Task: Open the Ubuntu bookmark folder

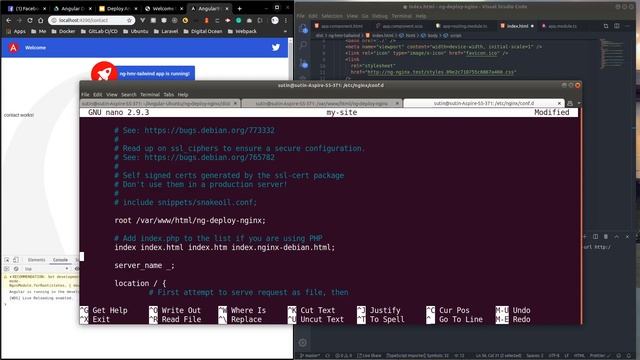Action: (136, 31)
